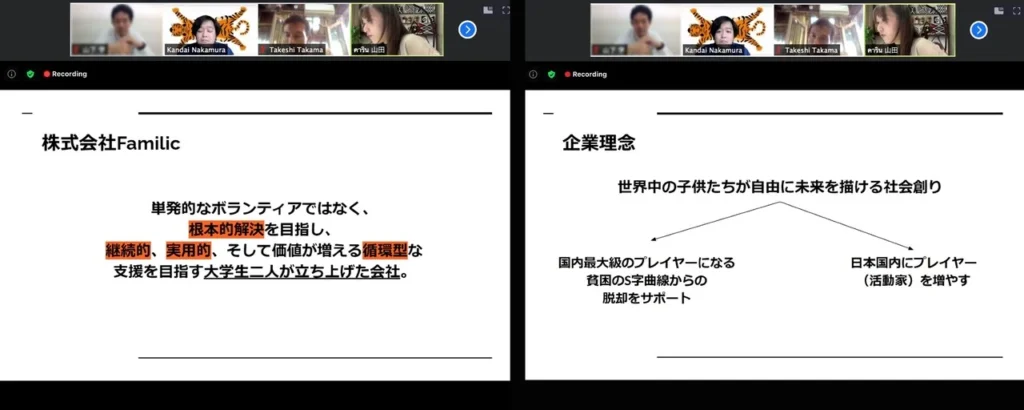This screenshot has height=410, width=1024.
Task: Select Takeshi Takama's video tile in Familic slide window
Action: point(303,29)
